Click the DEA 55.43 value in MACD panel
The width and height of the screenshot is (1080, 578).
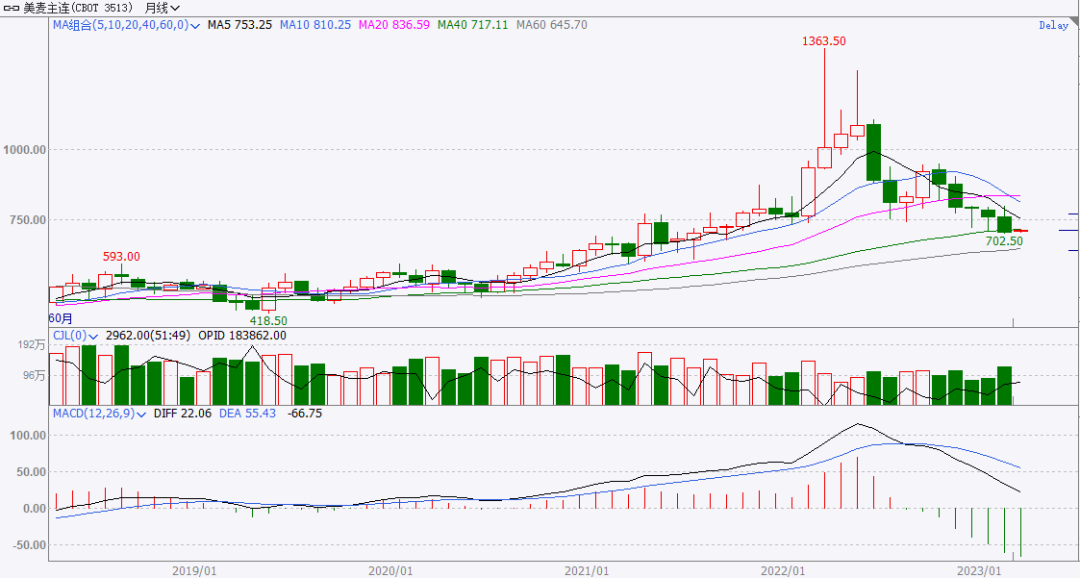247,412
